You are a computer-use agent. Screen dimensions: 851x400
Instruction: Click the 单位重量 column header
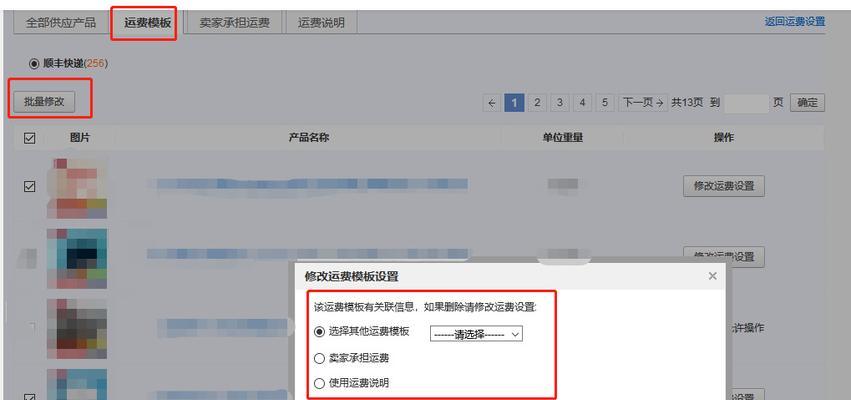tap(562, 138)
